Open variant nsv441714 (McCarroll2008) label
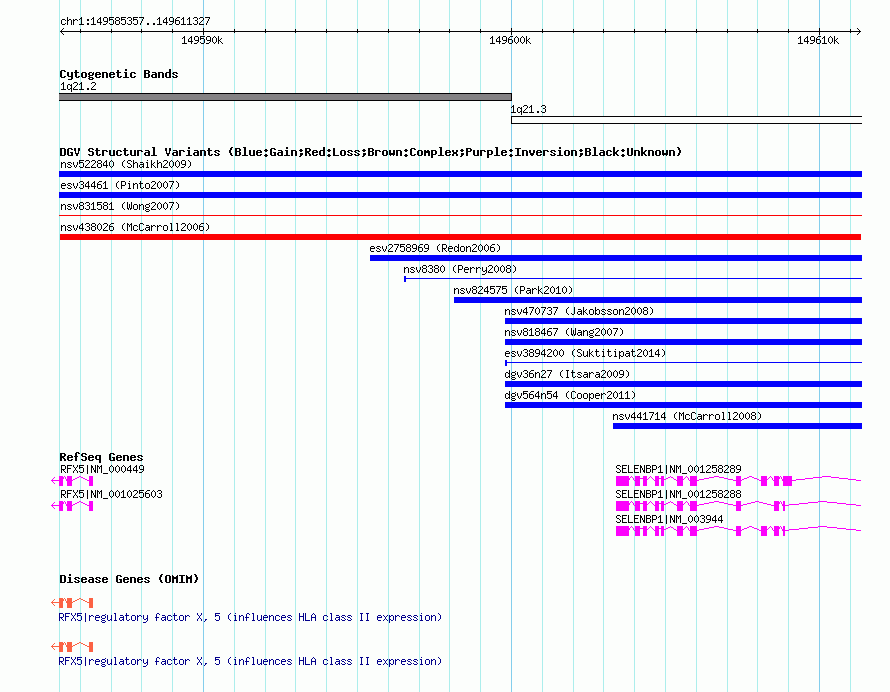 687,416
